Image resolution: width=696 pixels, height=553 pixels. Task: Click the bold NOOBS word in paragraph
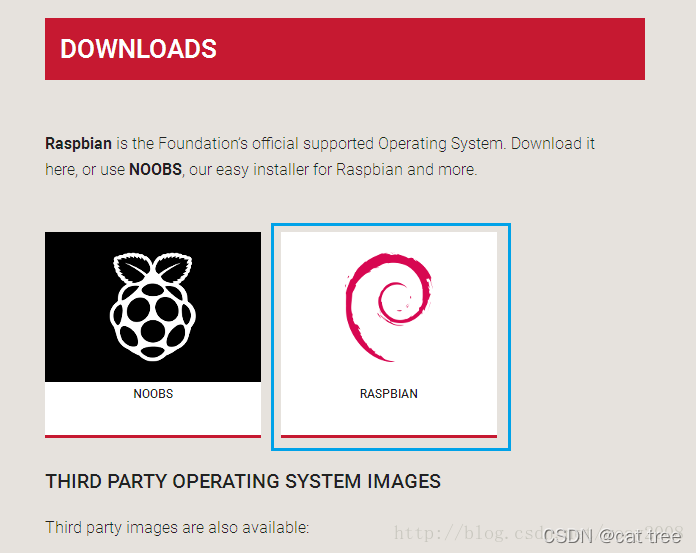[155, 169]
